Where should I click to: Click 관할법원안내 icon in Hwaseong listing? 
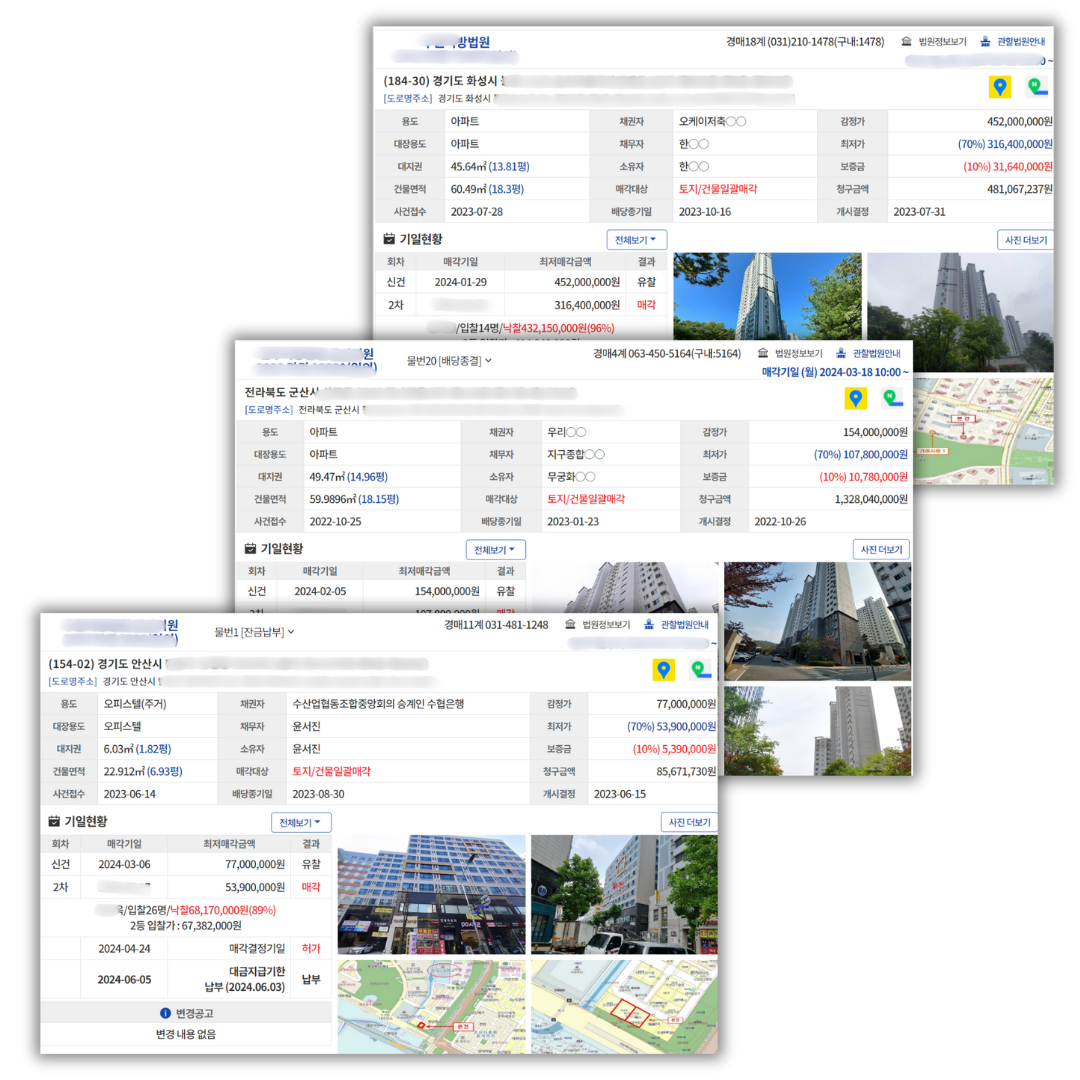pos(986,42)
